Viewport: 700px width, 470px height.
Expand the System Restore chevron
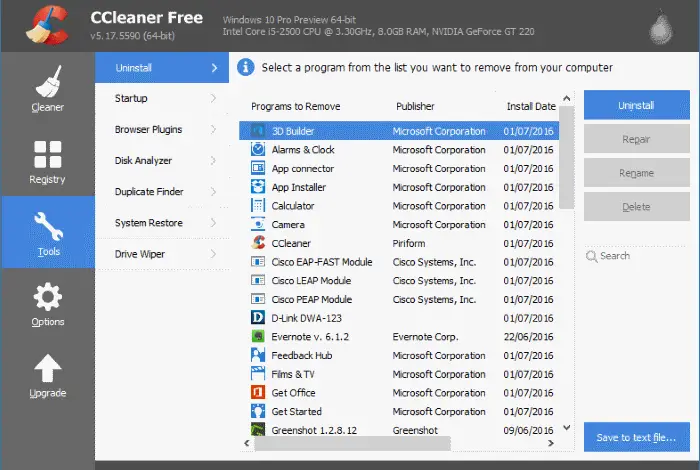[213, 223]
